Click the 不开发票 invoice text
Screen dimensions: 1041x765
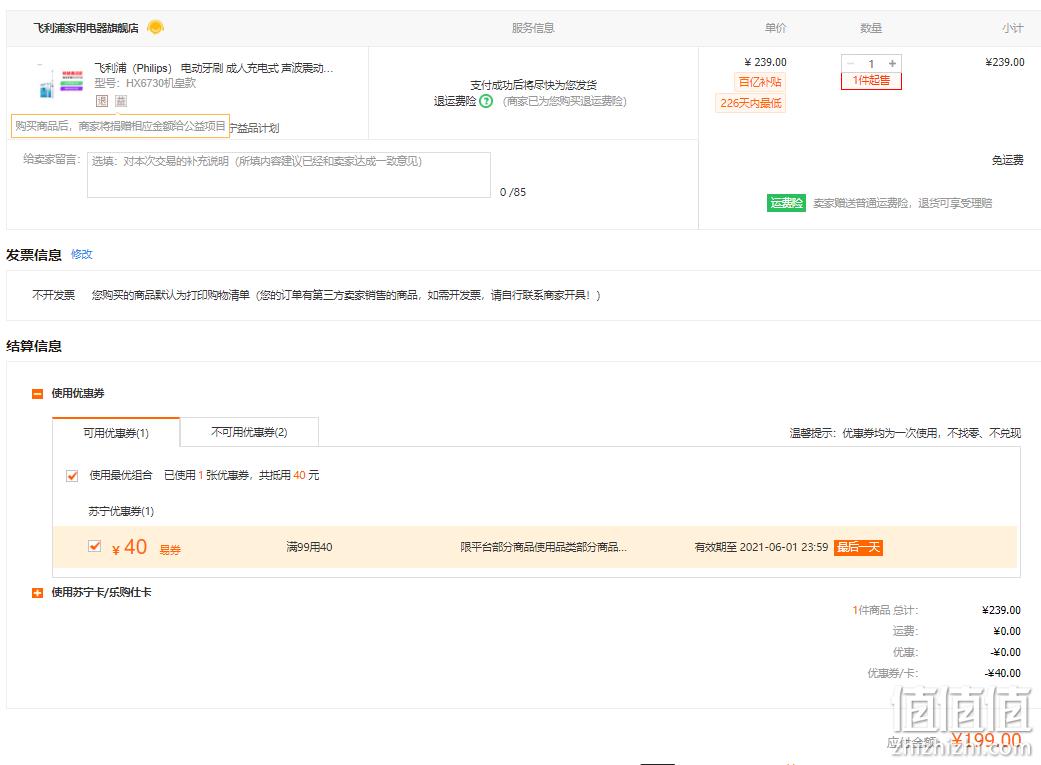[54, 295]
